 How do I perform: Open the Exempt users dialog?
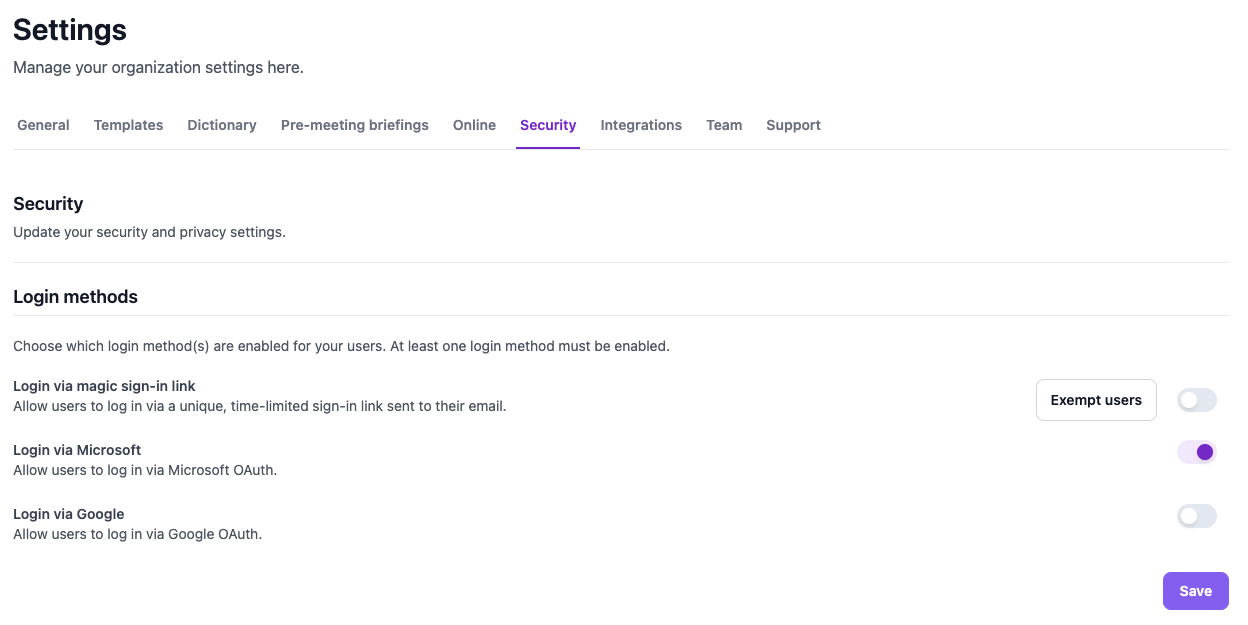pos(1096,400)
